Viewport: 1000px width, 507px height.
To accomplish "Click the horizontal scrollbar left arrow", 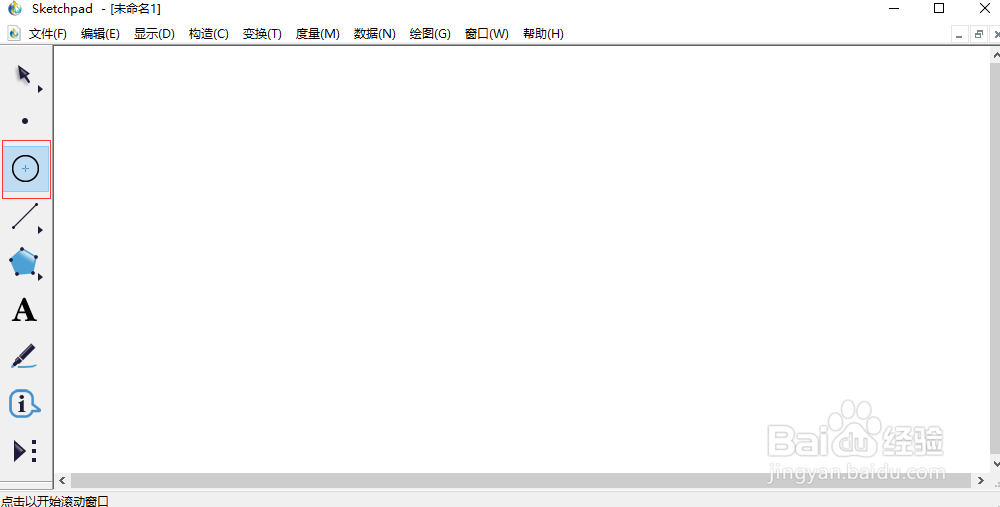I will (x=62, y=480).
